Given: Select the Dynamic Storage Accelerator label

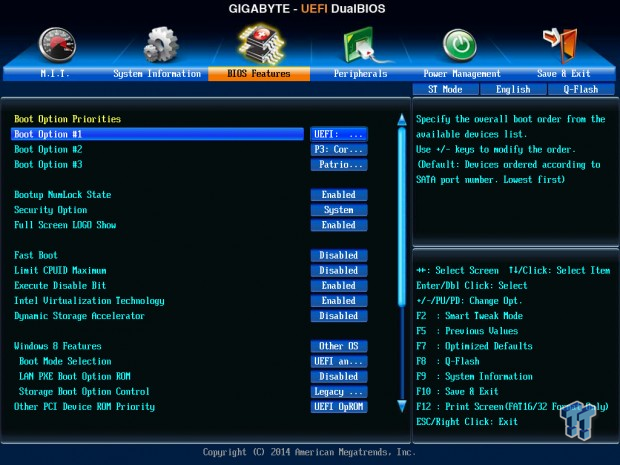Looking at the screenshot, I should [79, 316].
